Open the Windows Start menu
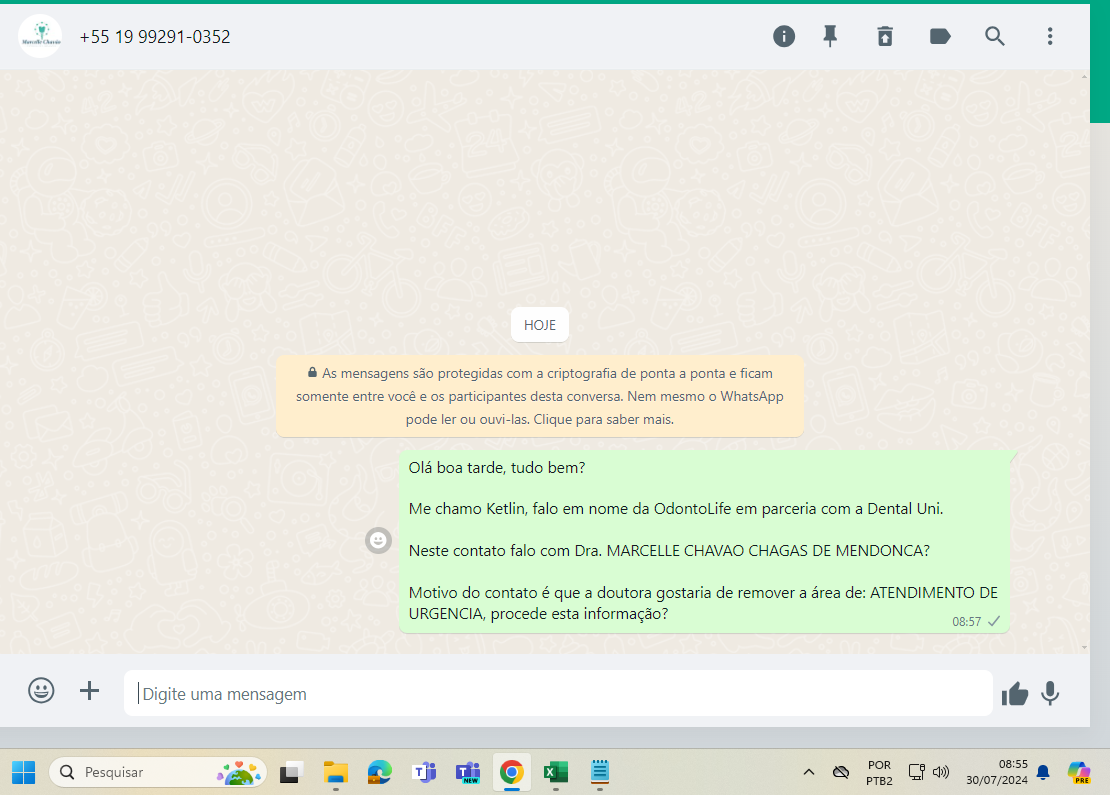Image resolution: width=1110 pixels, height=795 pixels. (23, 772)
